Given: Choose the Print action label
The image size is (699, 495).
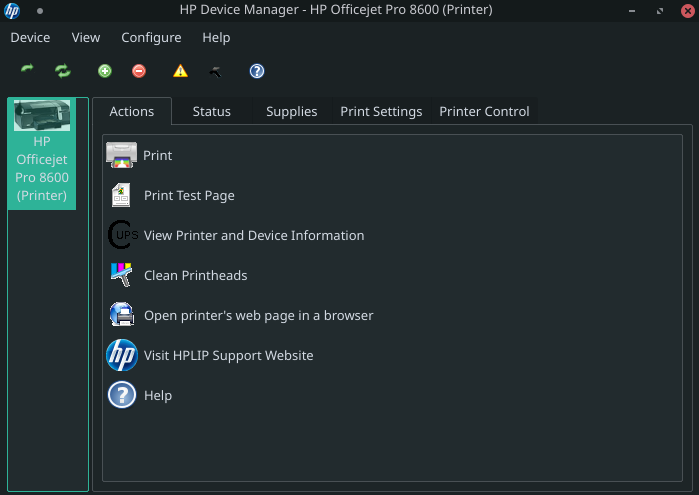Looking at the screenshot, I should point(157,155).
